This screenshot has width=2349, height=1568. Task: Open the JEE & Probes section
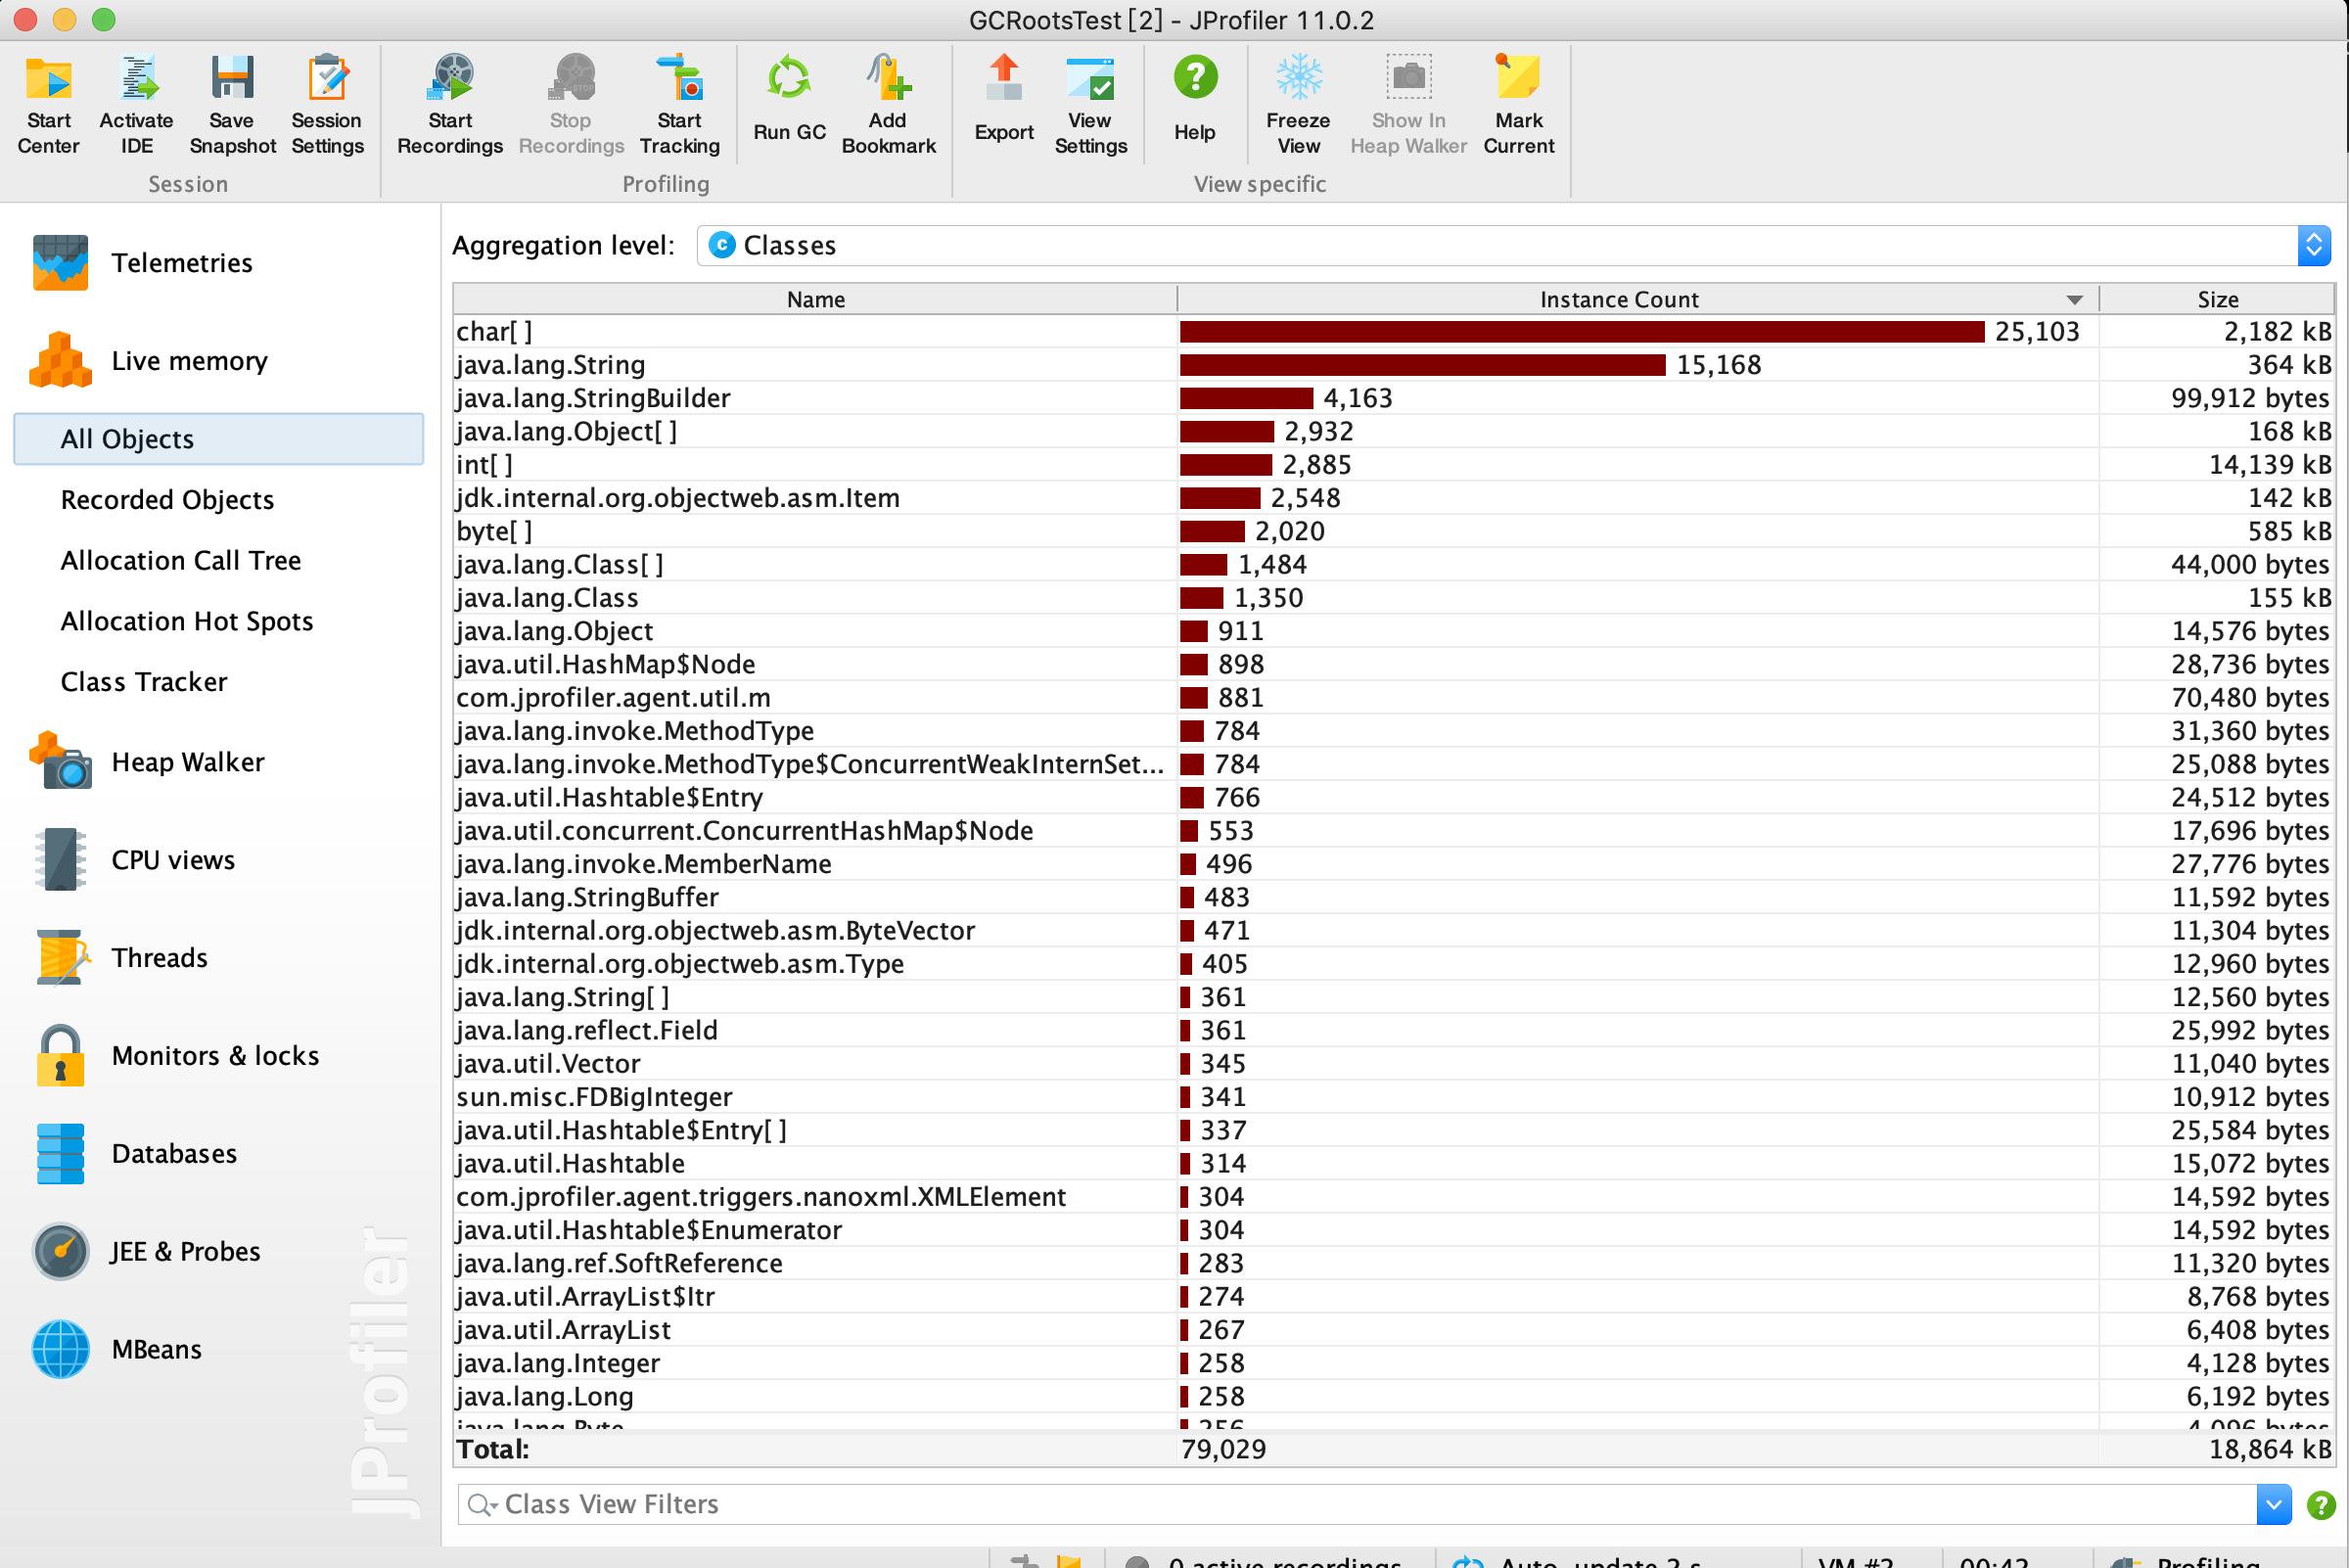[x=146, y=1252]
